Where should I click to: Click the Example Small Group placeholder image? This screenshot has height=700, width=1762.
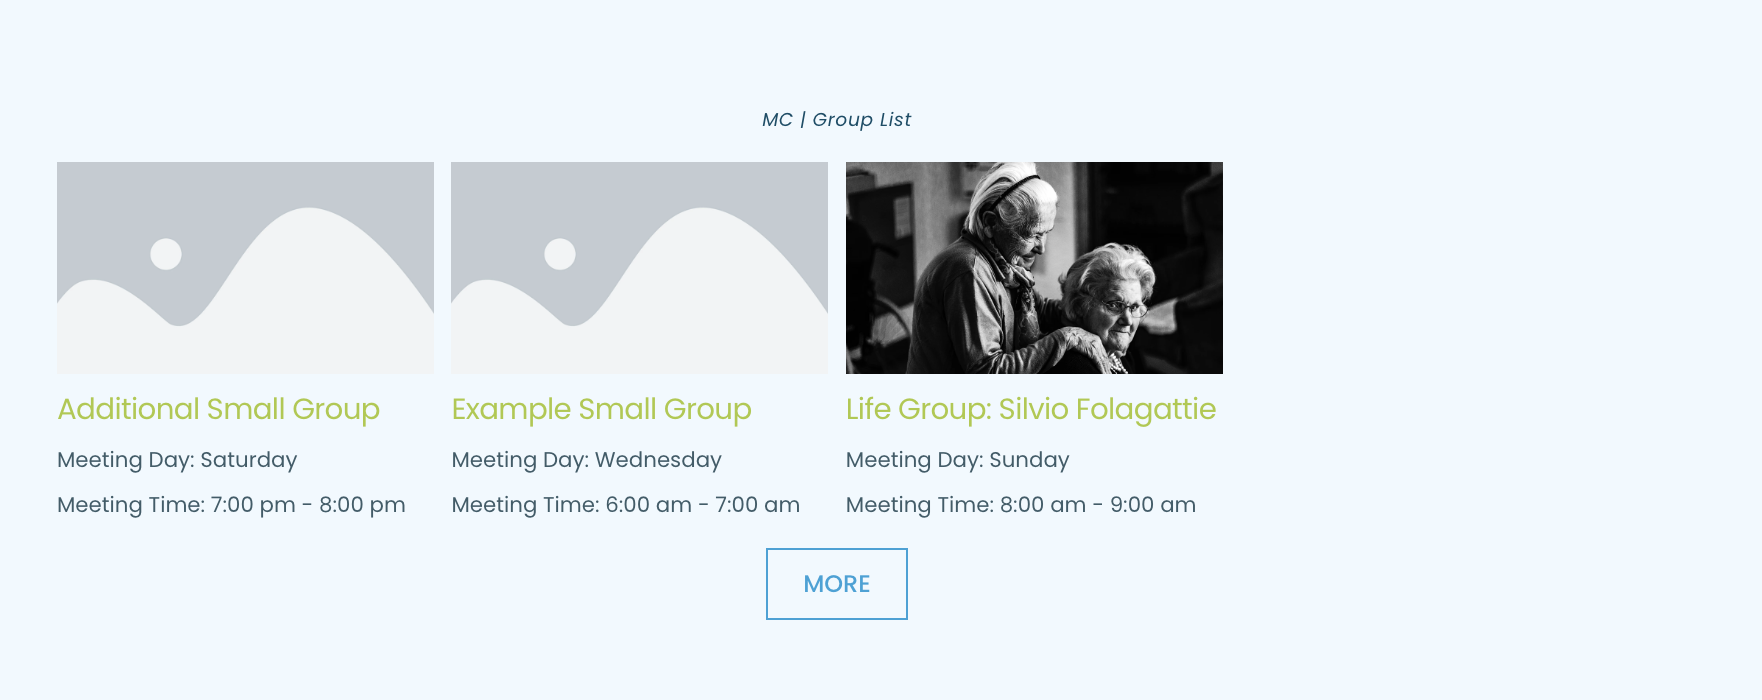coord(639,267)
